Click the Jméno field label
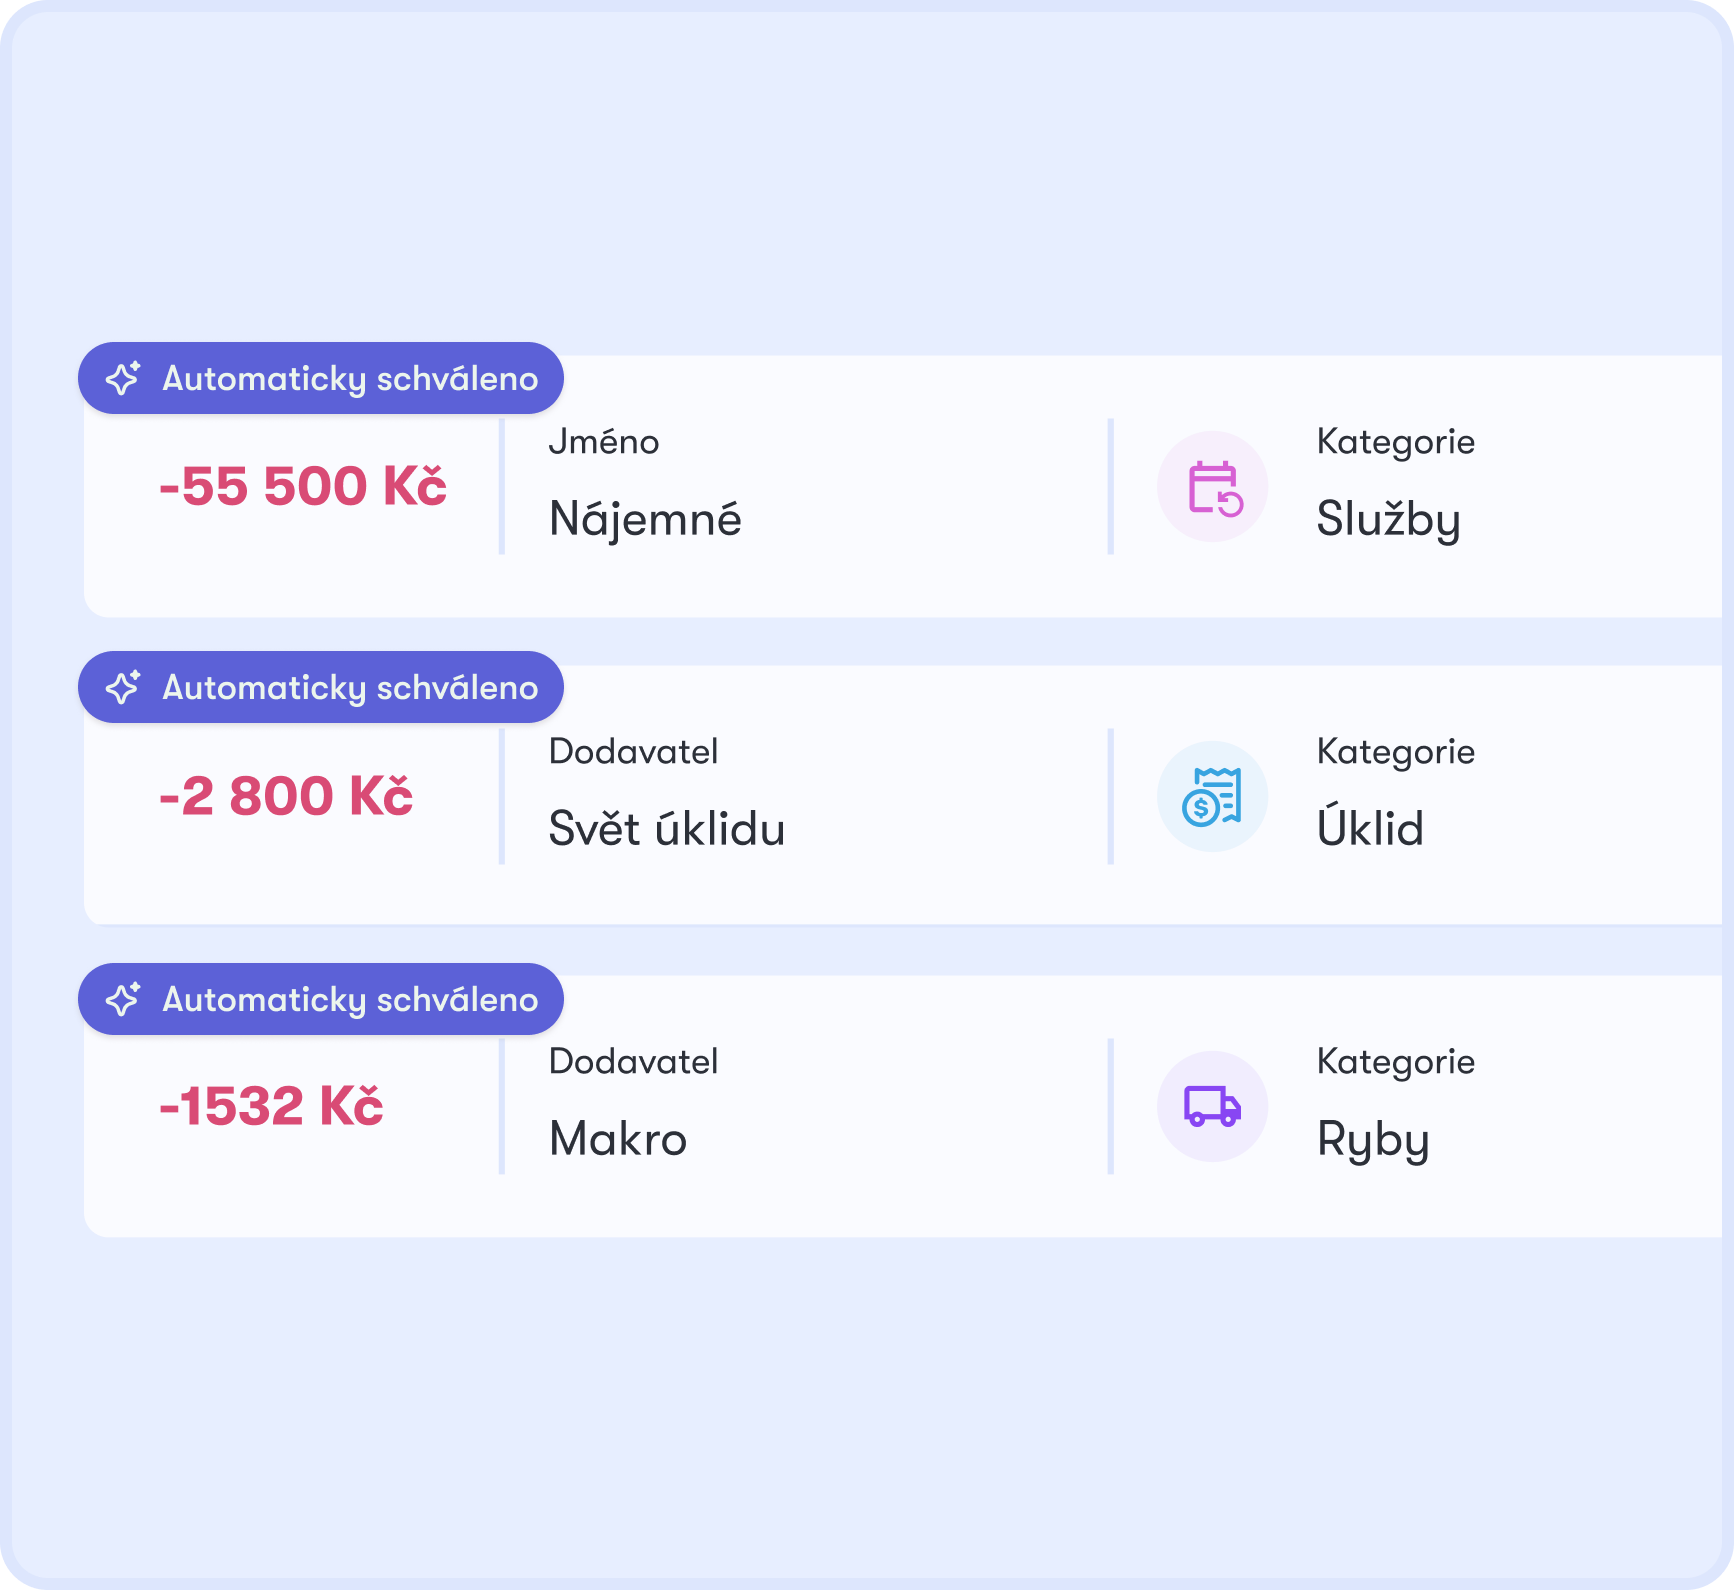This screenshot has height=1590, width=1734. tap(604, 441)
